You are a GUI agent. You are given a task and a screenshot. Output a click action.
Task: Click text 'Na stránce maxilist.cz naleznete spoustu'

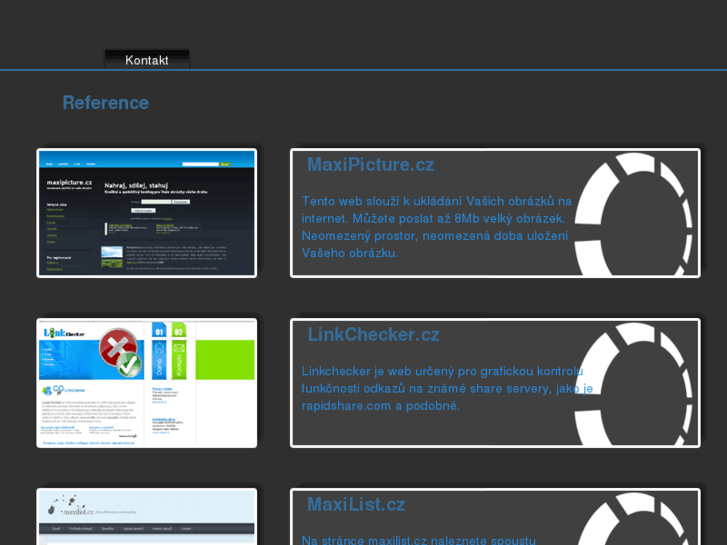(x=419, y=540)
